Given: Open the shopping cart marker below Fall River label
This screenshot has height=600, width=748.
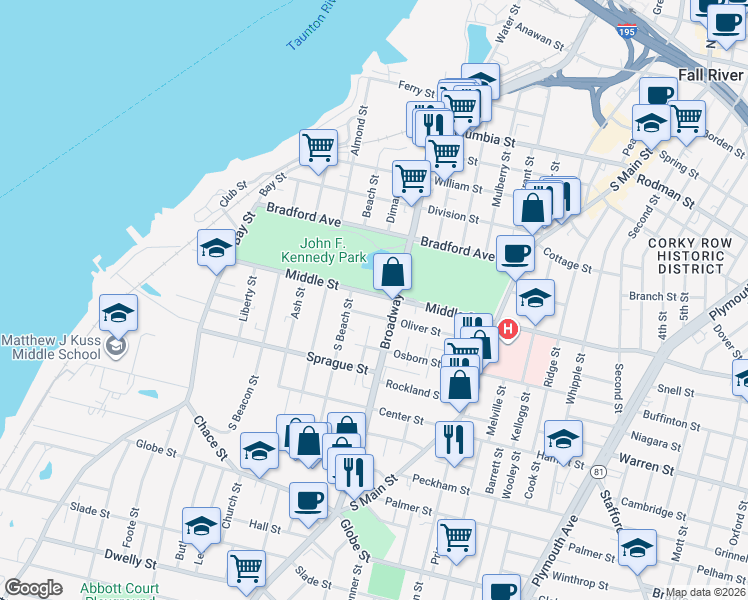Looking at the screenshot, I should coord(686,118).
